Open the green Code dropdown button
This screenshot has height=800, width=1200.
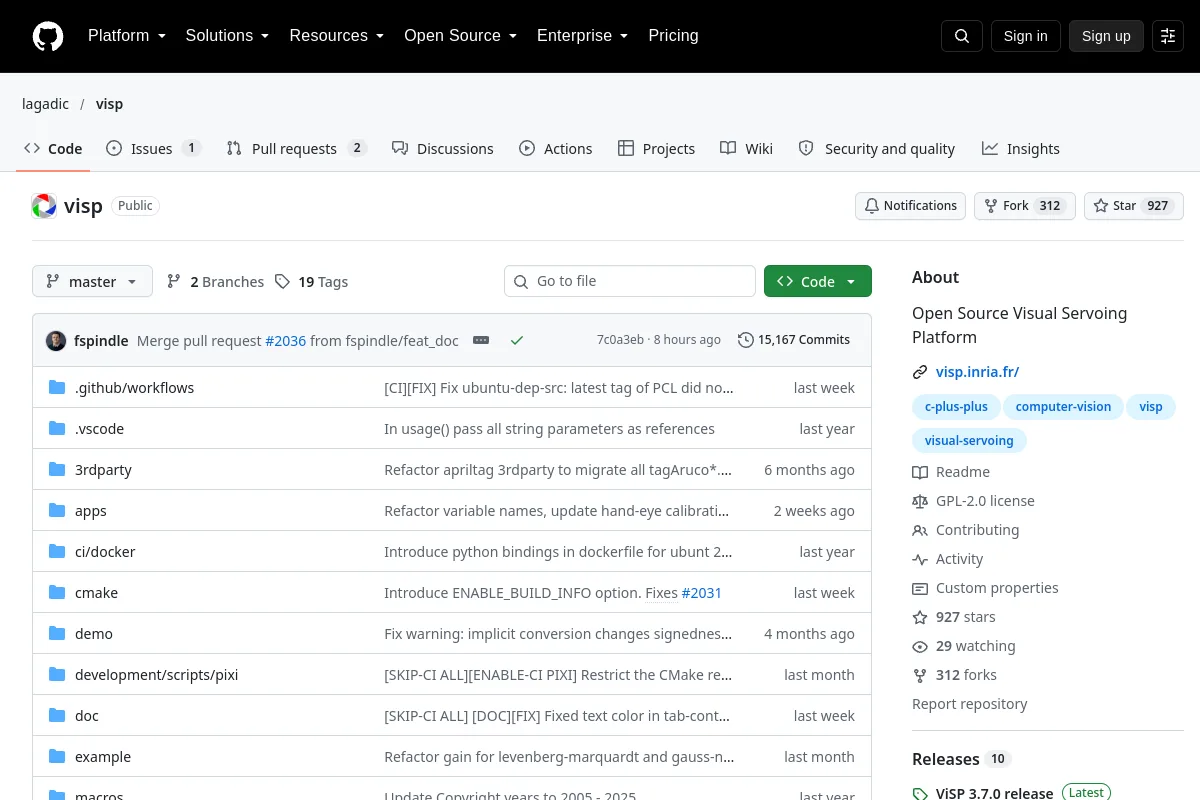(x=818, y=281)
